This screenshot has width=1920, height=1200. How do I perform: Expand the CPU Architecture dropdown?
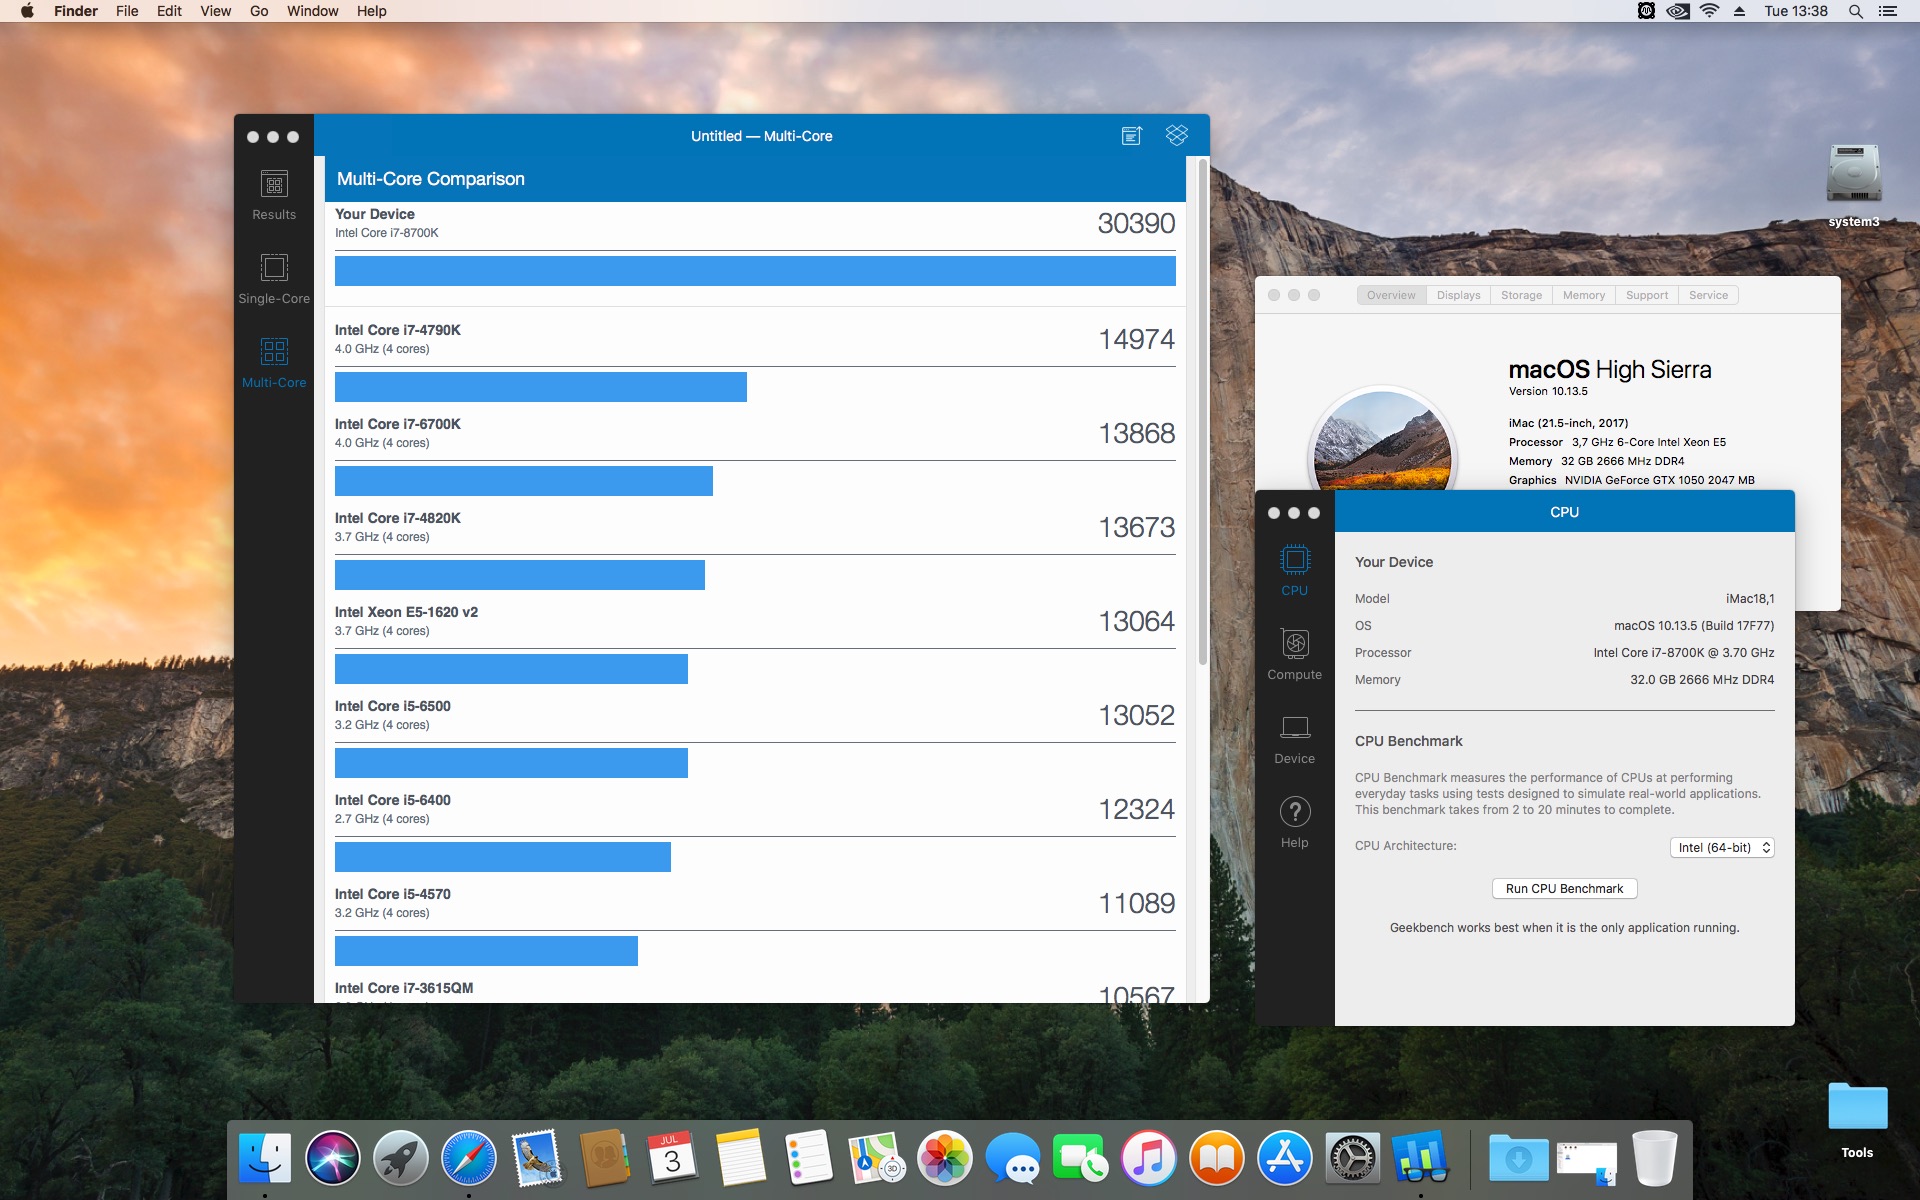(1722, 847)
